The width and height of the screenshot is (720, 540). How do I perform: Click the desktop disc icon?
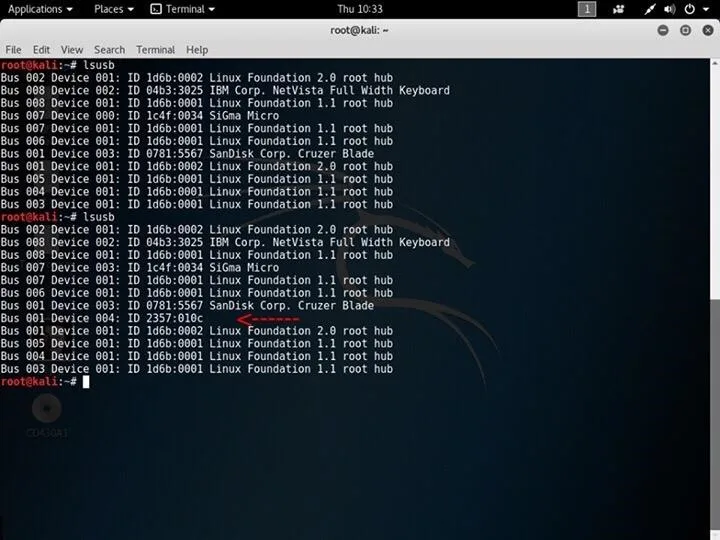click(47, 409)
